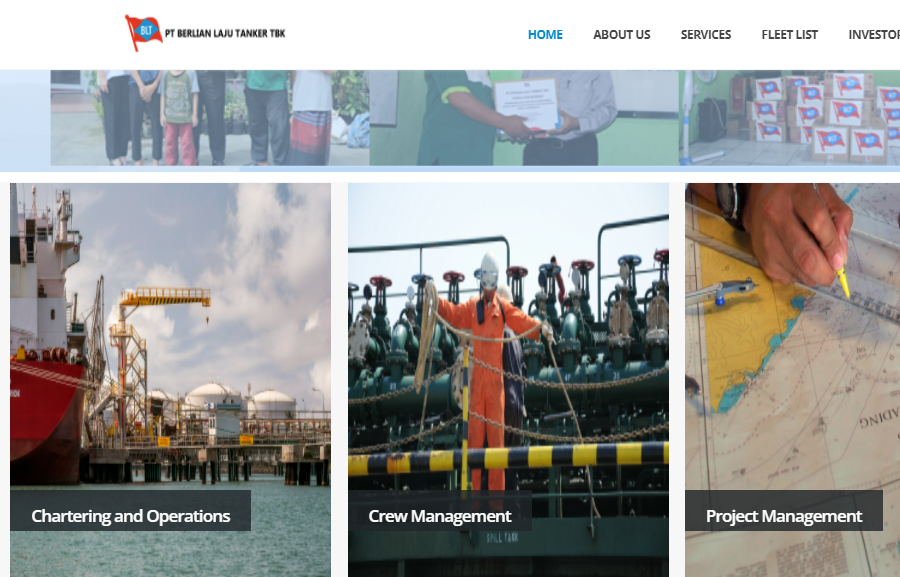The image size is (900, 577).
Task: Select the Project Management label
Action: pos(783,516)
